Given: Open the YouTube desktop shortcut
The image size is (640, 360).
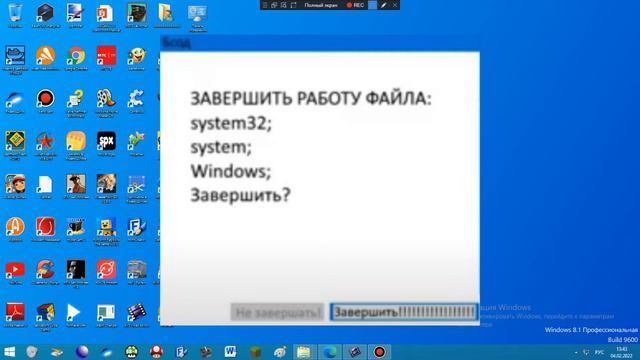Looking at the screenshot, I should coord(15,270).
